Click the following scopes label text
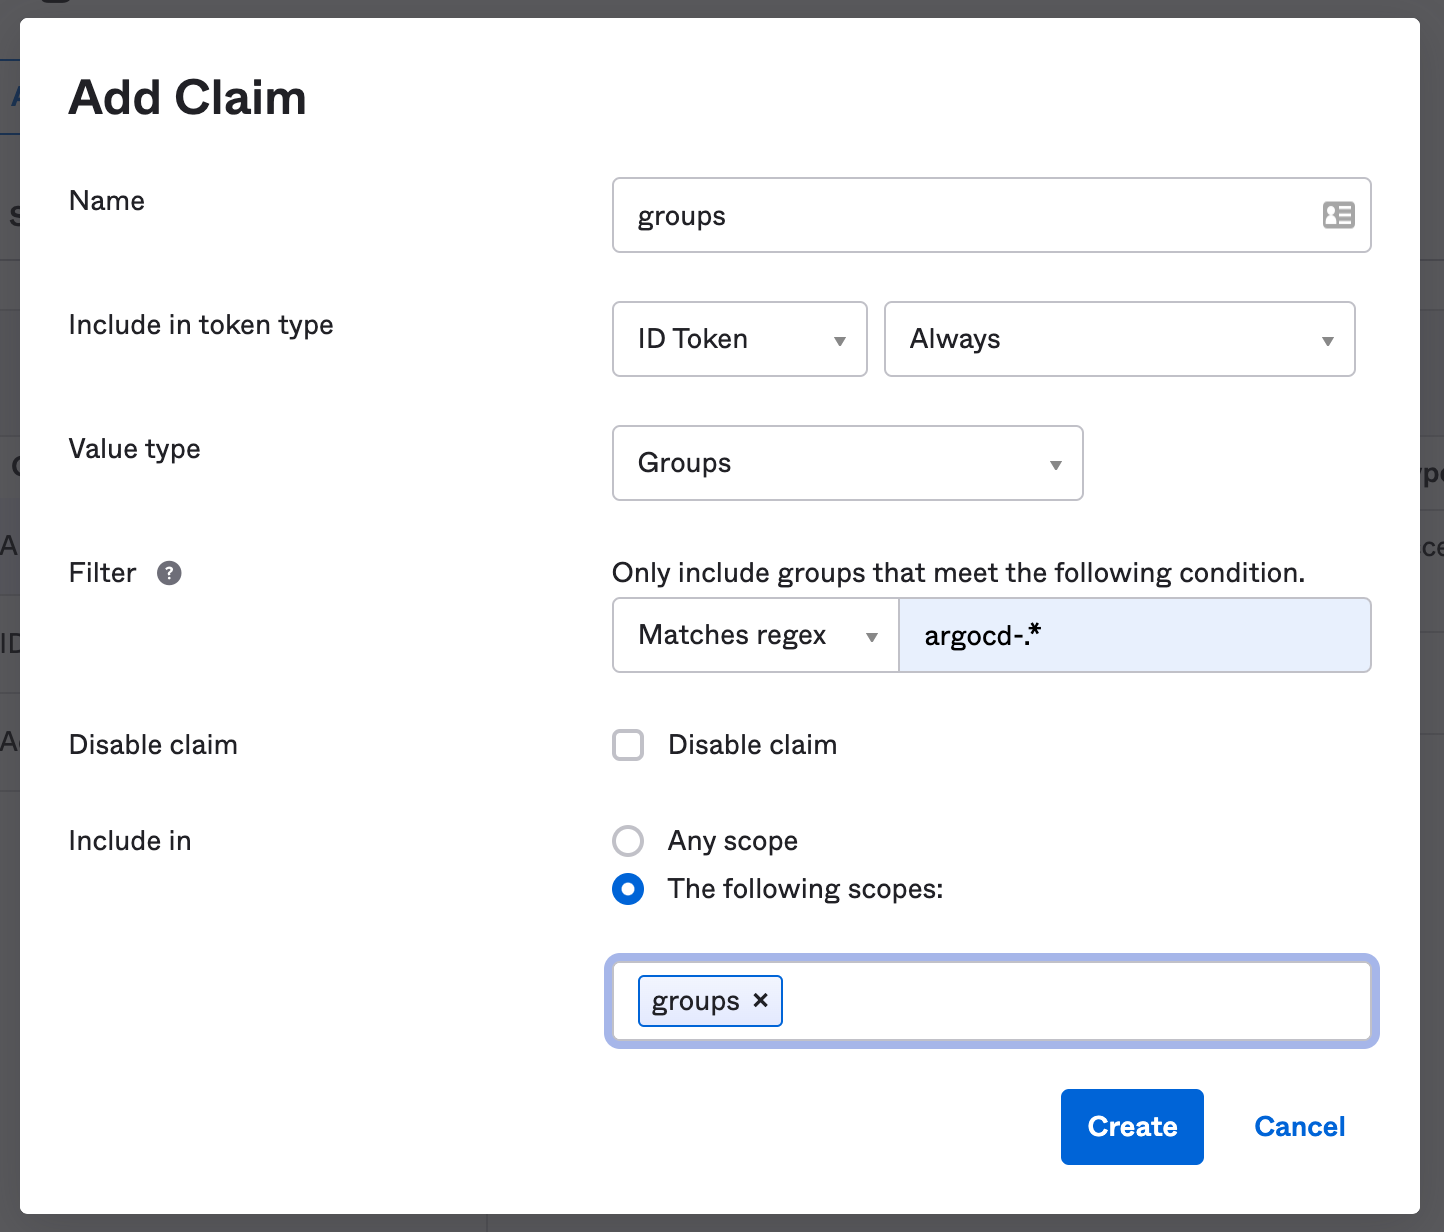 805,889
